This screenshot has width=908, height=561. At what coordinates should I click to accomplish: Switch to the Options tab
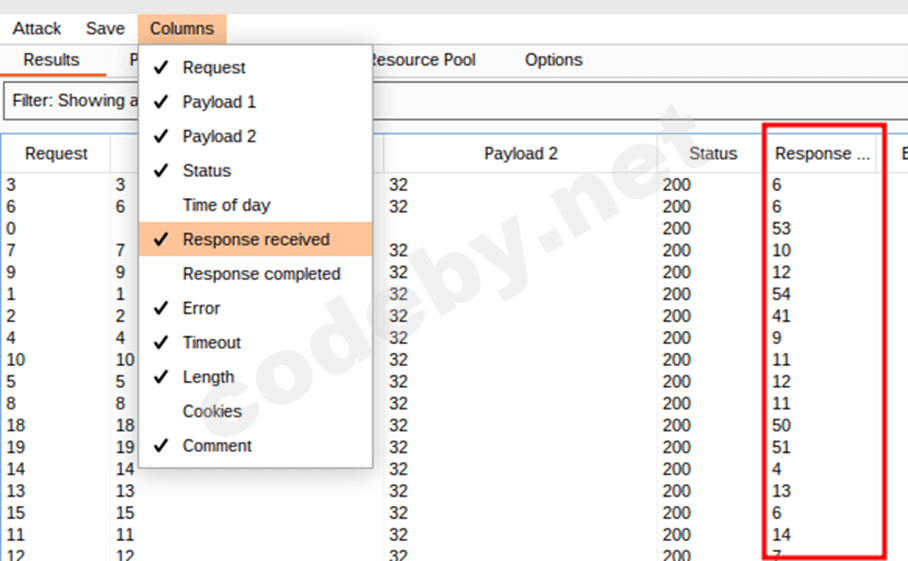pyautogui.click(x=553, y=60)
